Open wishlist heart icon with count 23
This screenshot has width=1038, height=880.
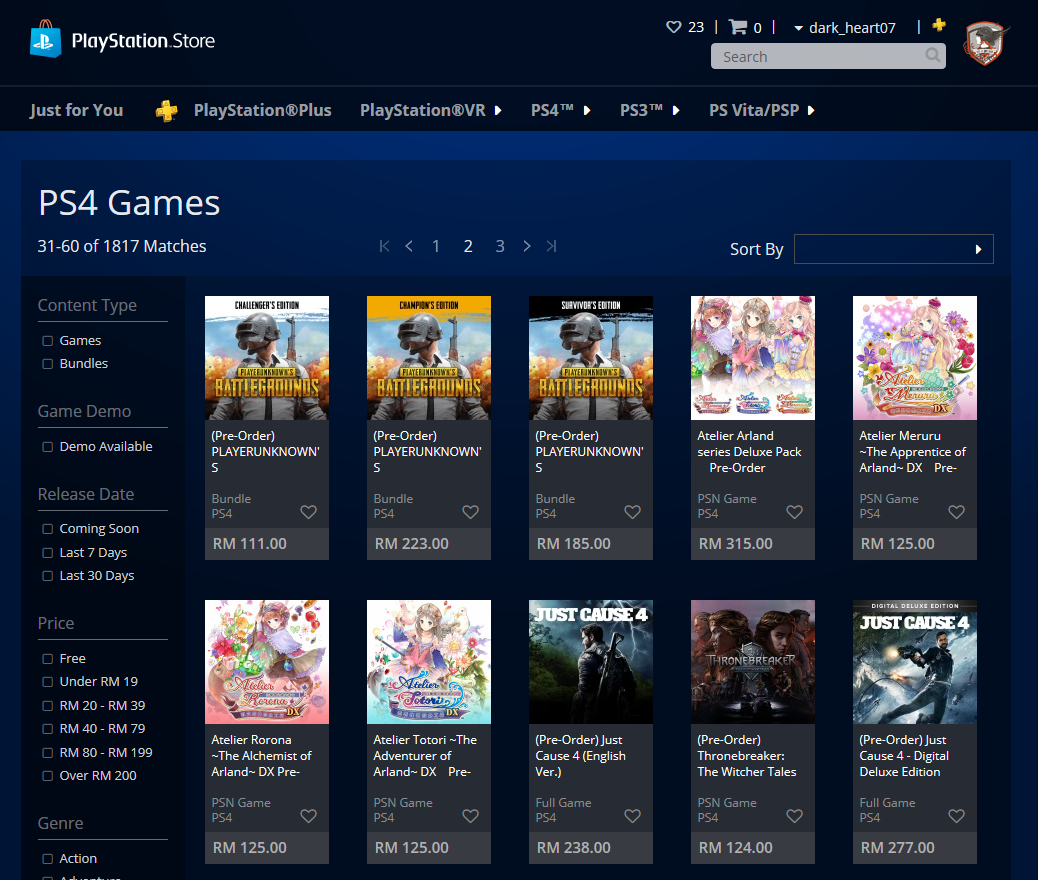tap(673, 27)
